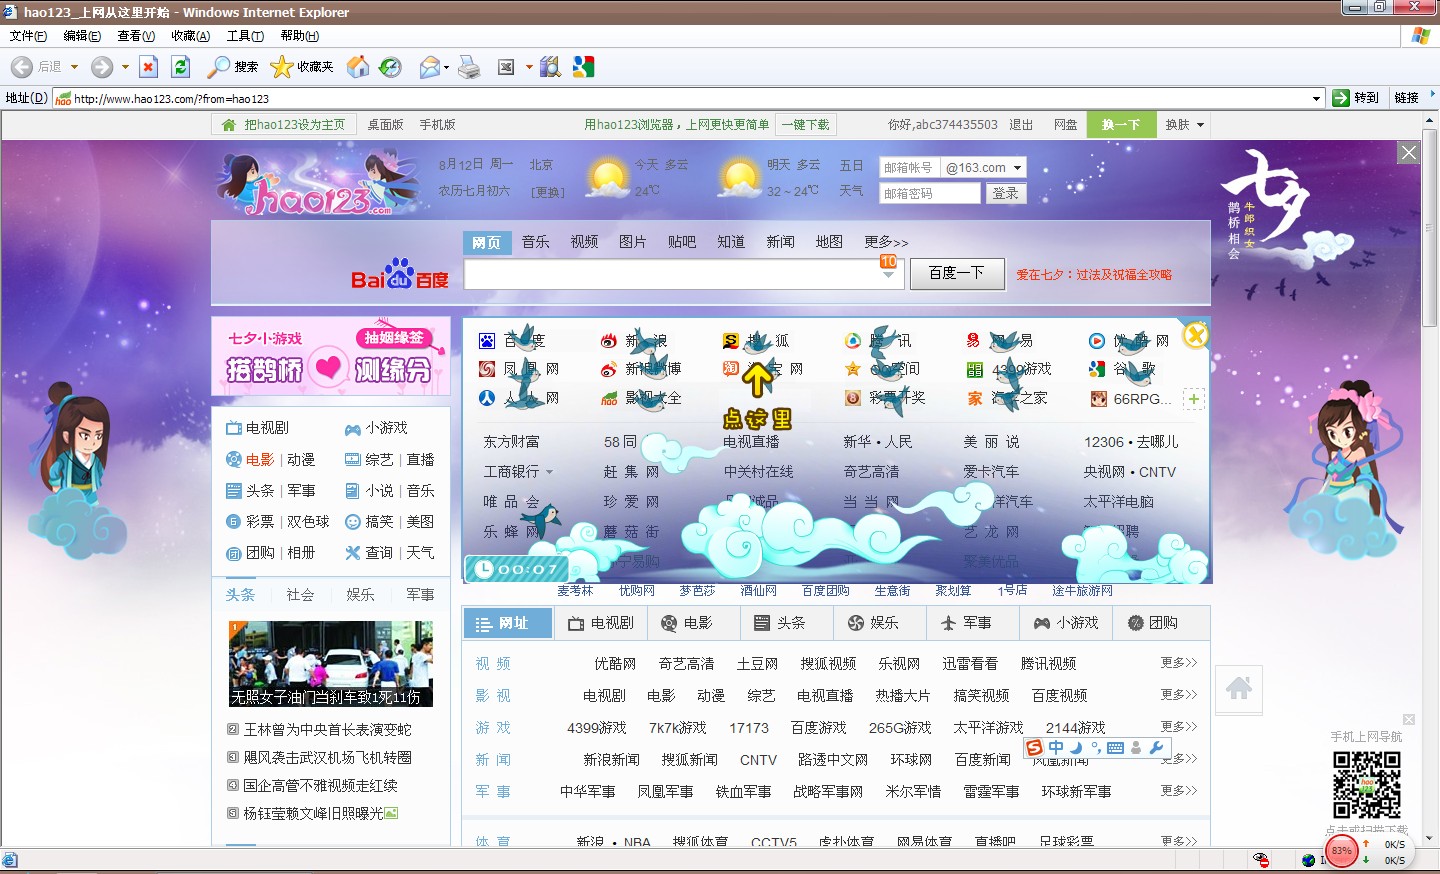Open the 文件(F) menu
The width and height of the screenshot is (1440, 874).
(28, 36)
